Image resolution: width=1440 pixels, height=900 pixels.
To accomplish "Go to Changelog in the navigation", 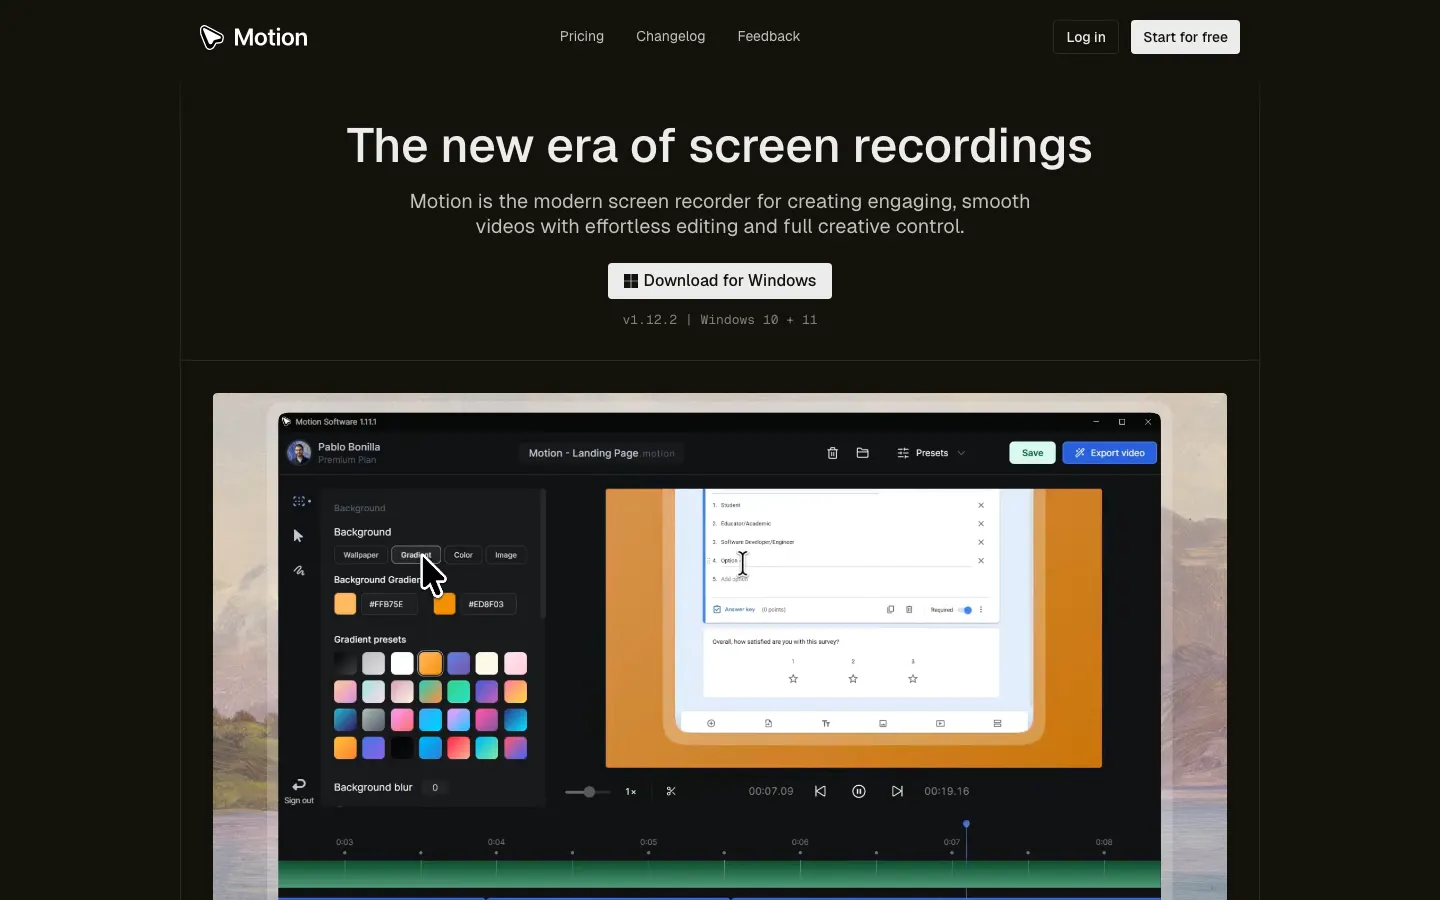I will point(670,36).
